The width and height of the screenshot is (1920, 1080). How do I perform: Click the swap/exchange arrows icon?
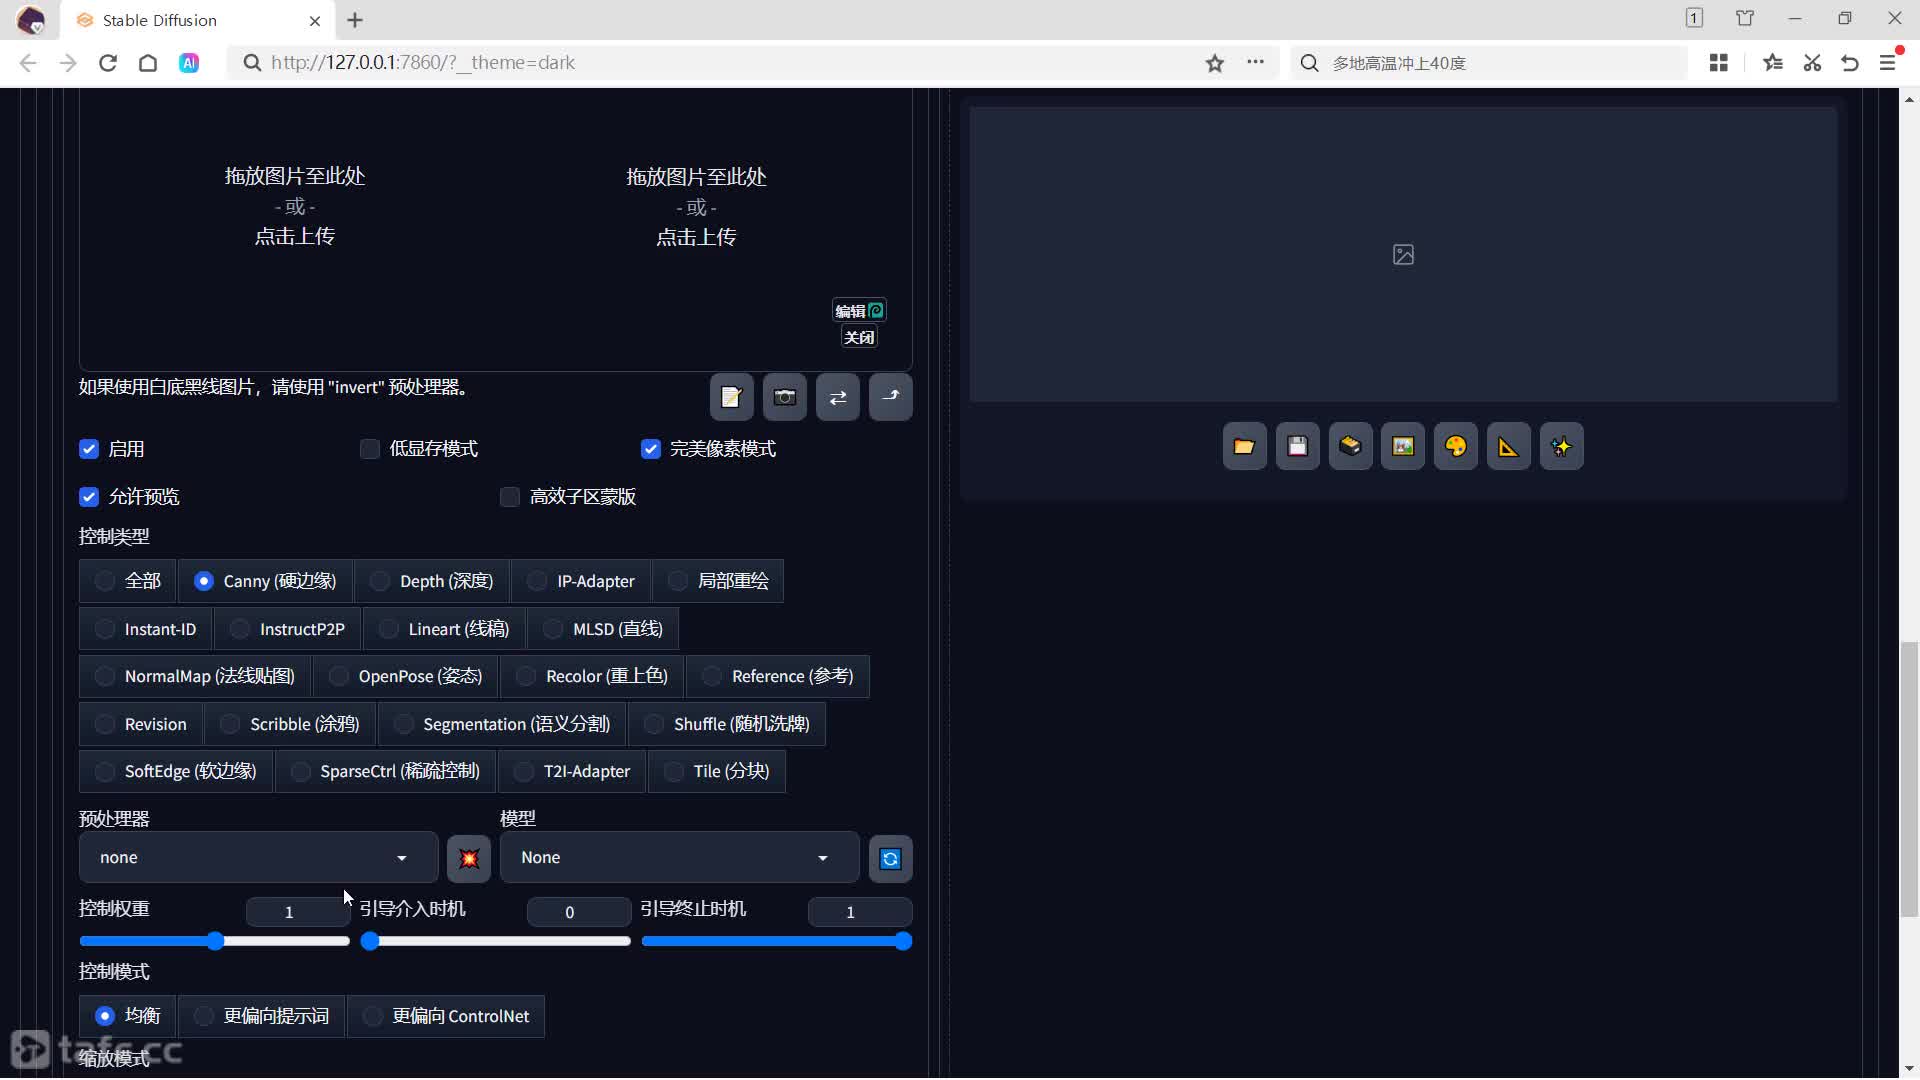837,398
